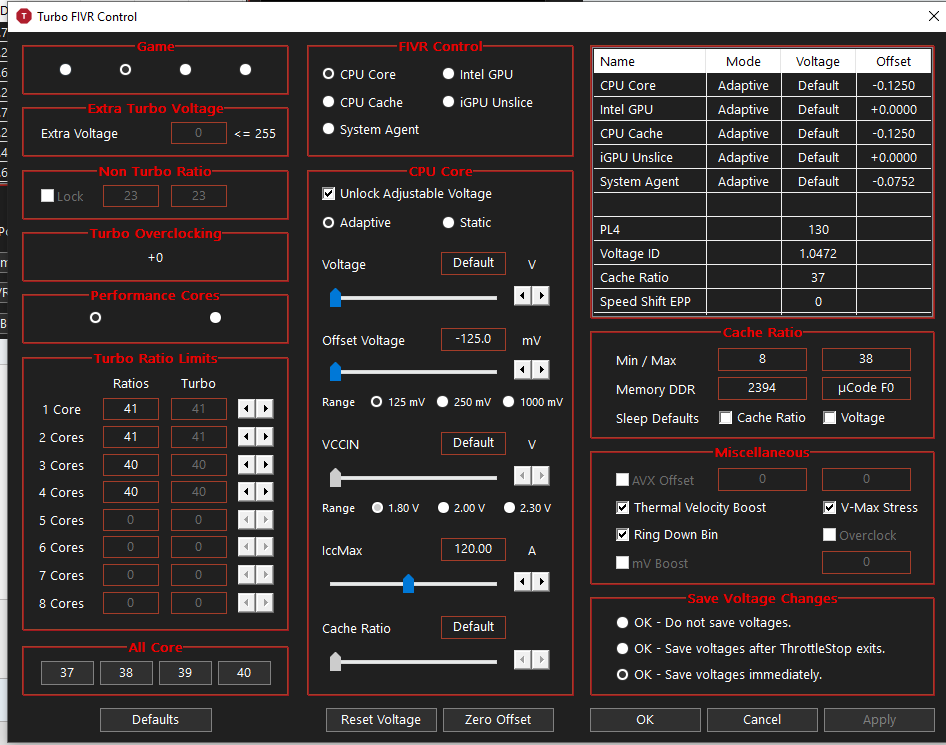The image size is (946, 745).
Task: Click right arrow for Offset Voltage slider
Action: pyautogui.click(x=541, y=369)
